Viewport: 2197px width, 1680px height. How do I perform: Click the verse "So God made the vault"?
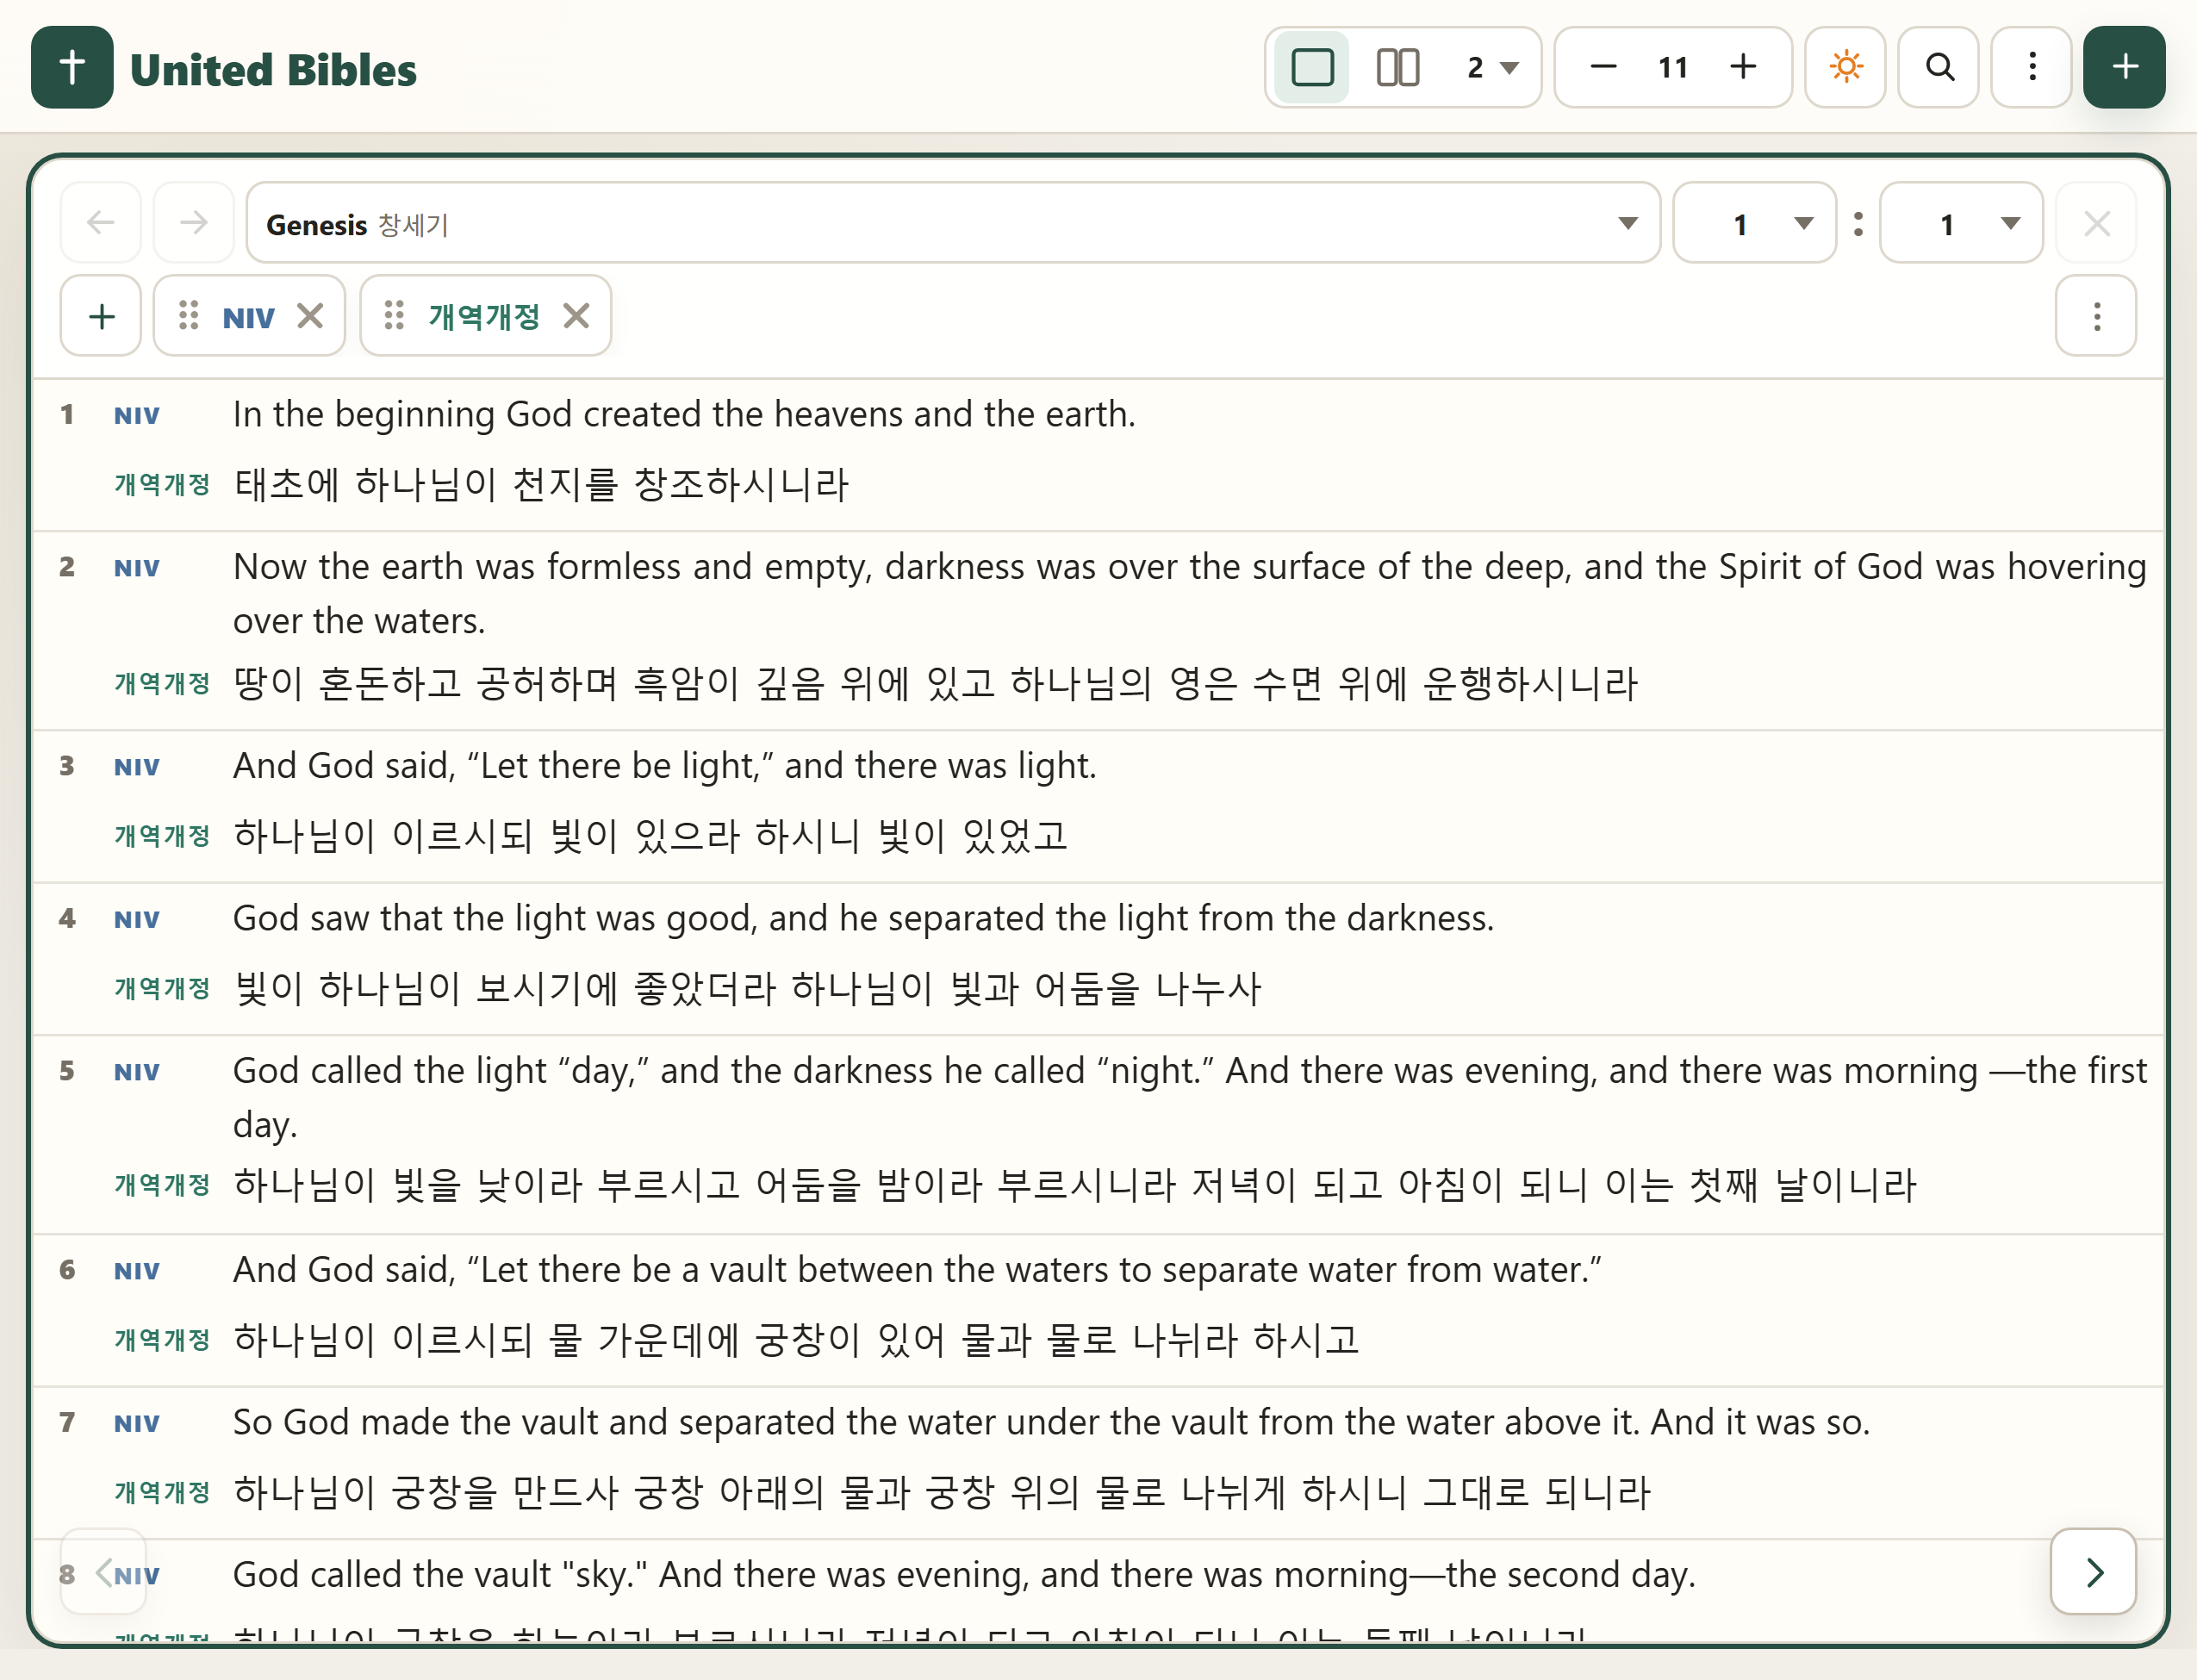(1051, 1422)
